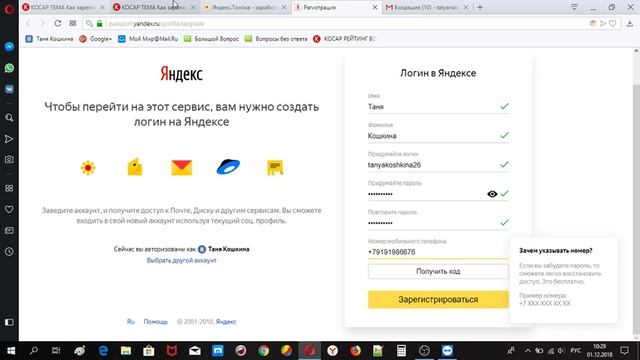Open news icon in Opera sidebar
The height and width of the screenshot is (360, 640).
pos(9,231)
